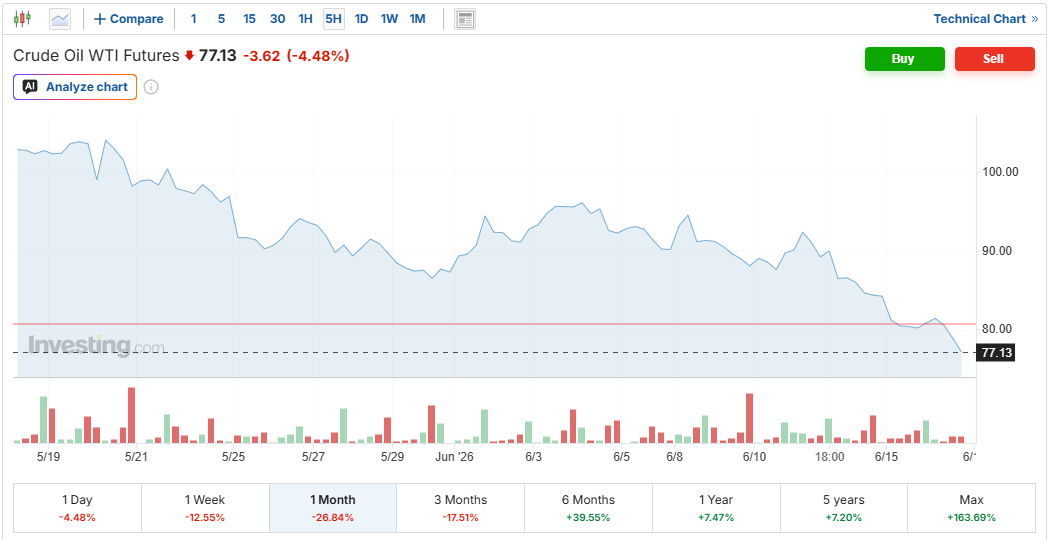This screenshot has height=540, width=1049.
Task: Switch to candlestick chart type icon
Action: coord(23,19)
